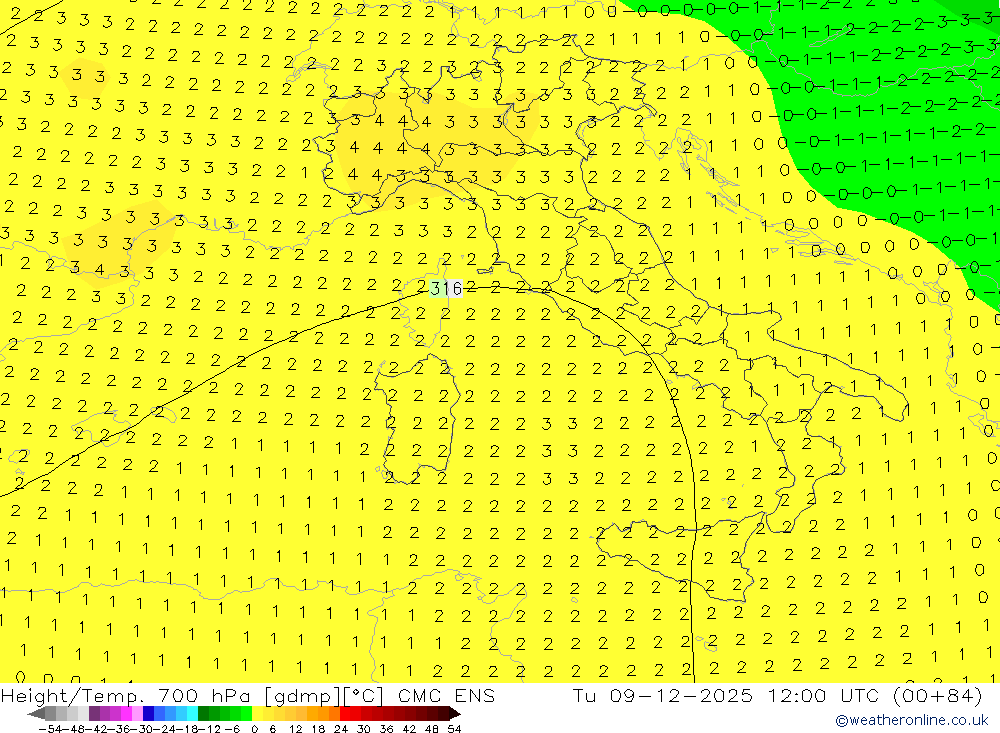
Task: Click the -54 legend scale value
Action: (x=51, y=729)
